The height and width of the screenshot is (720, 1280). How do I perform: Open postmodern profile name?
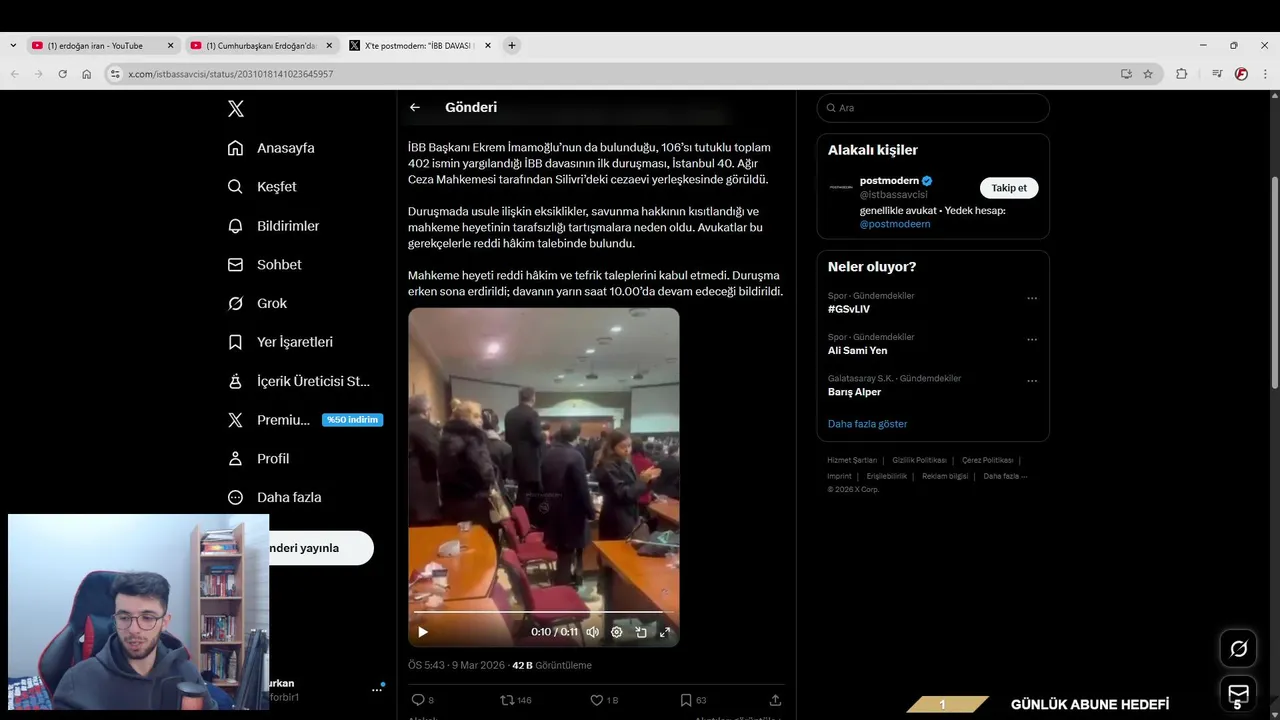(889, 180)
